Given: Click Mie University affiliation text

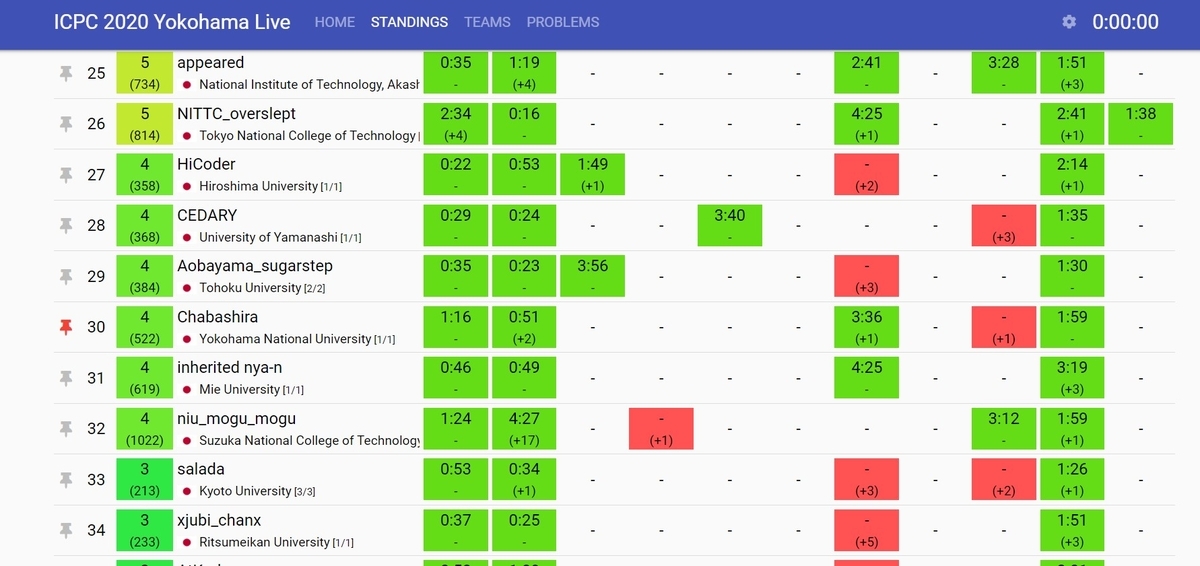Looking at the screenshot, I should pyautogui.click(x=239, y=390).
